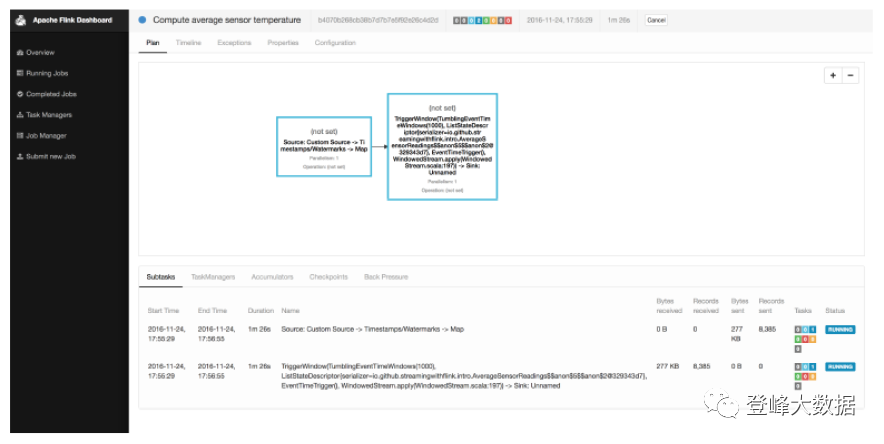Click the Bytes sent column header

coord(739,306)
